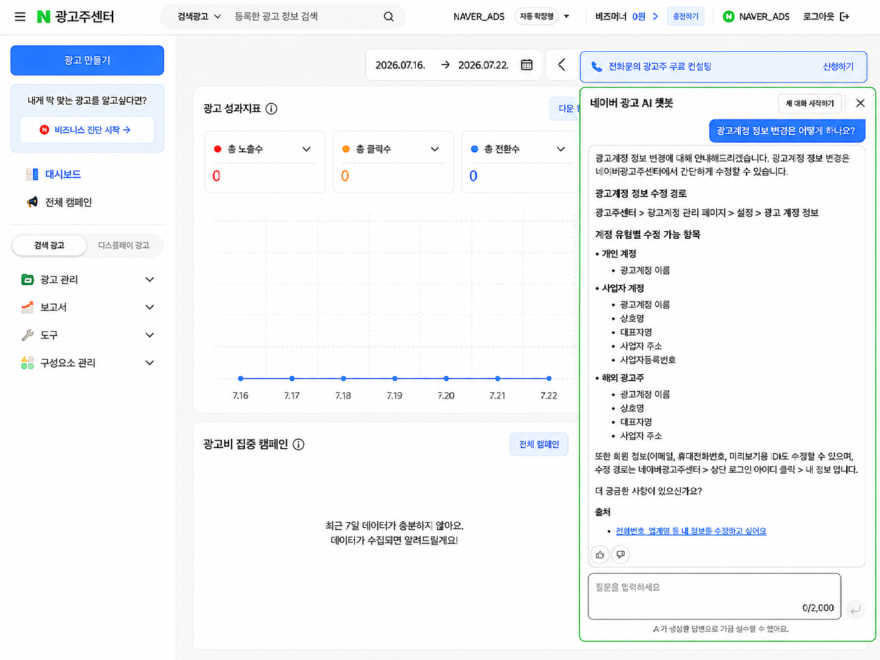Click the start date 2026.07.16.
Viewport: 880px width, 660px height.
coord(400,65)
